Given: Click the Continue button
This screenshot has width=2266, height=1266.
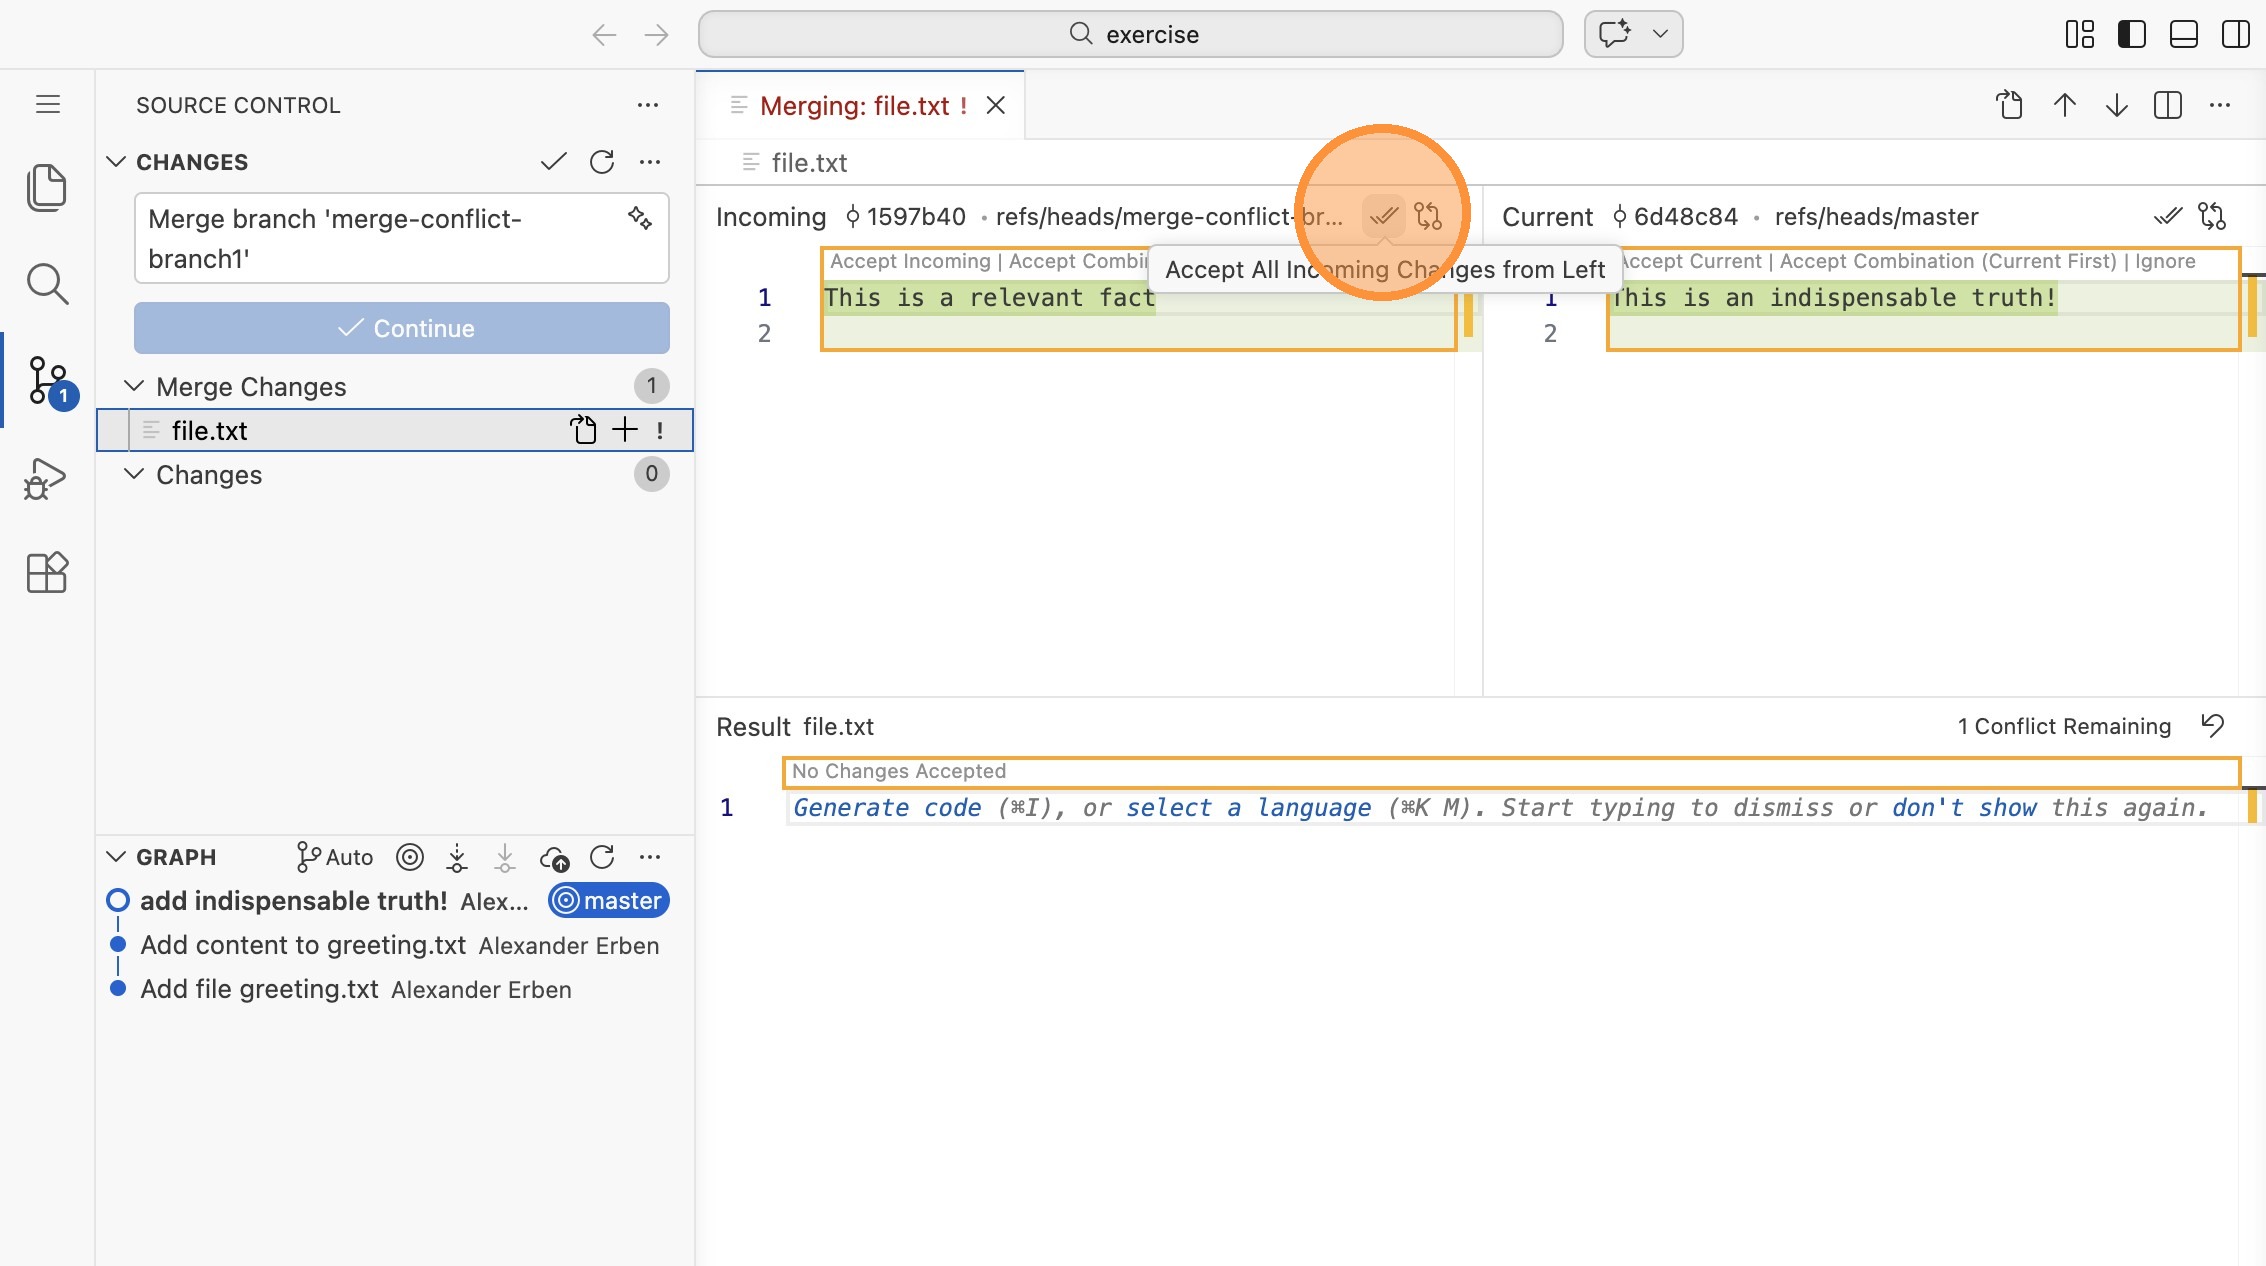Looking at the screenshot, I should (402, 328).
